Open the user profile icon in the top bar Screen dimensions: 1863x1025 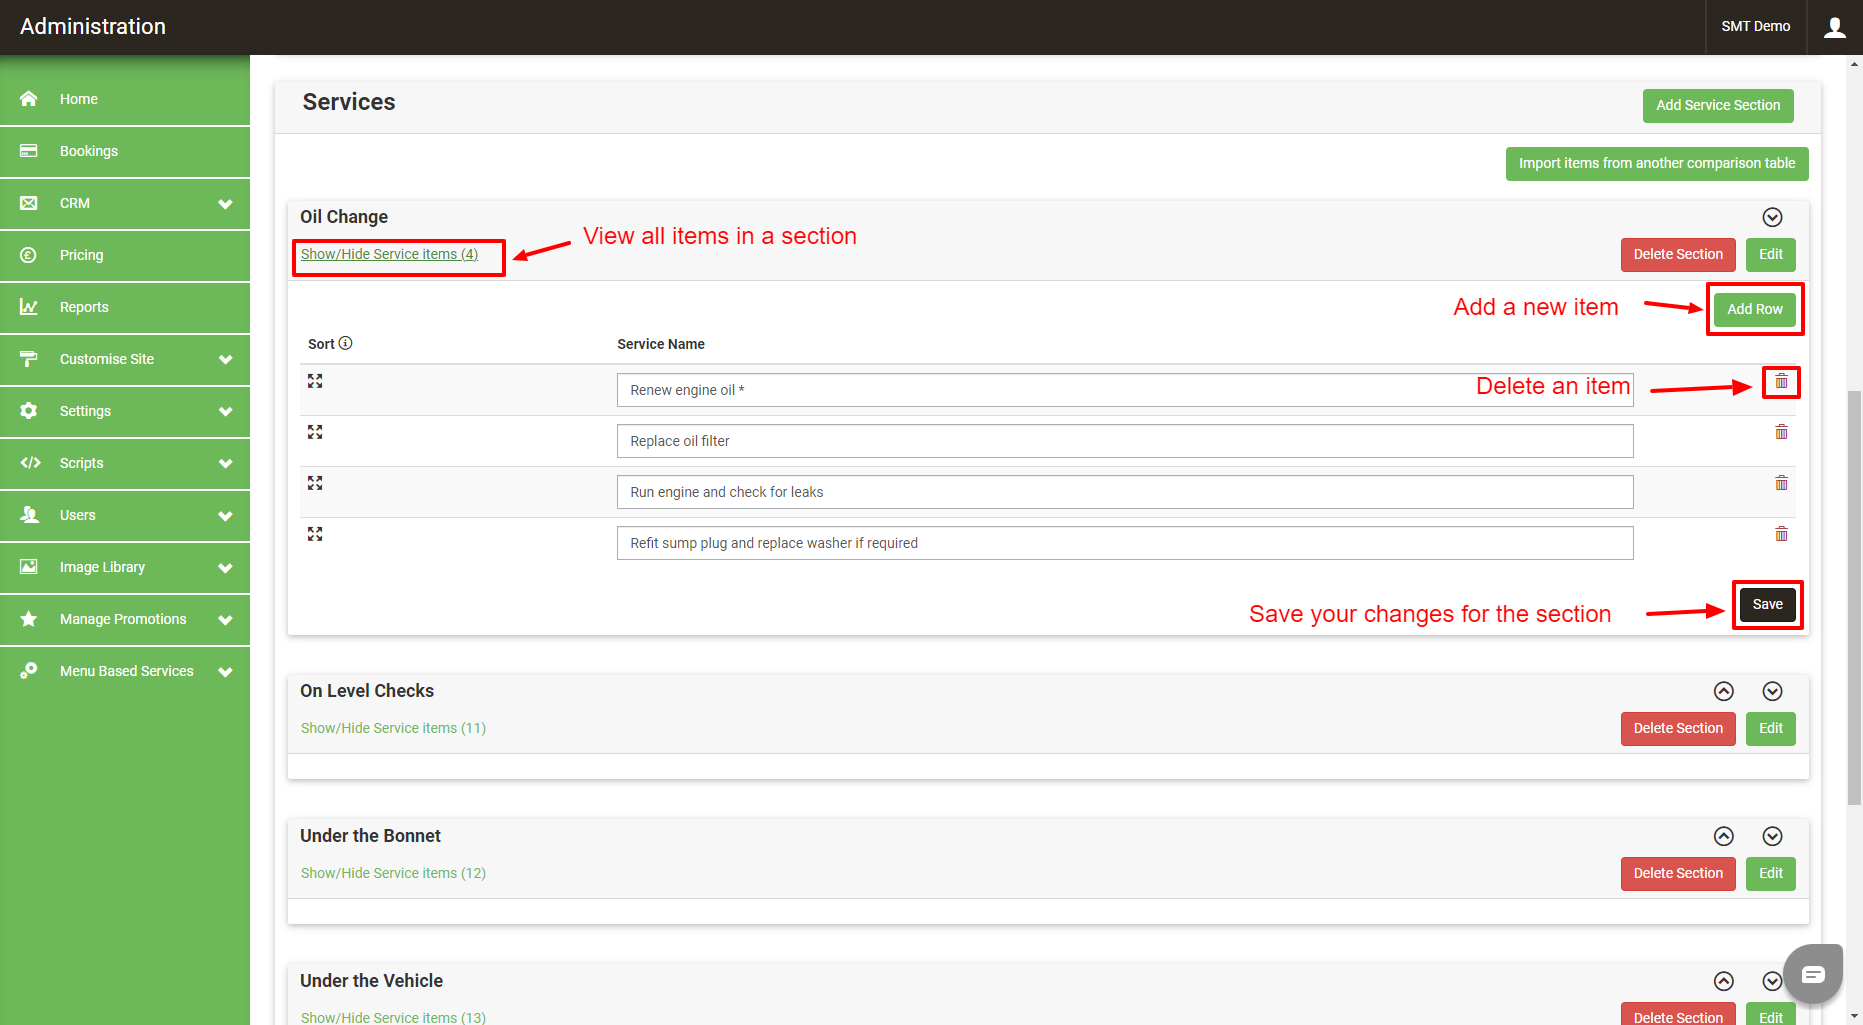point(1834,27)
